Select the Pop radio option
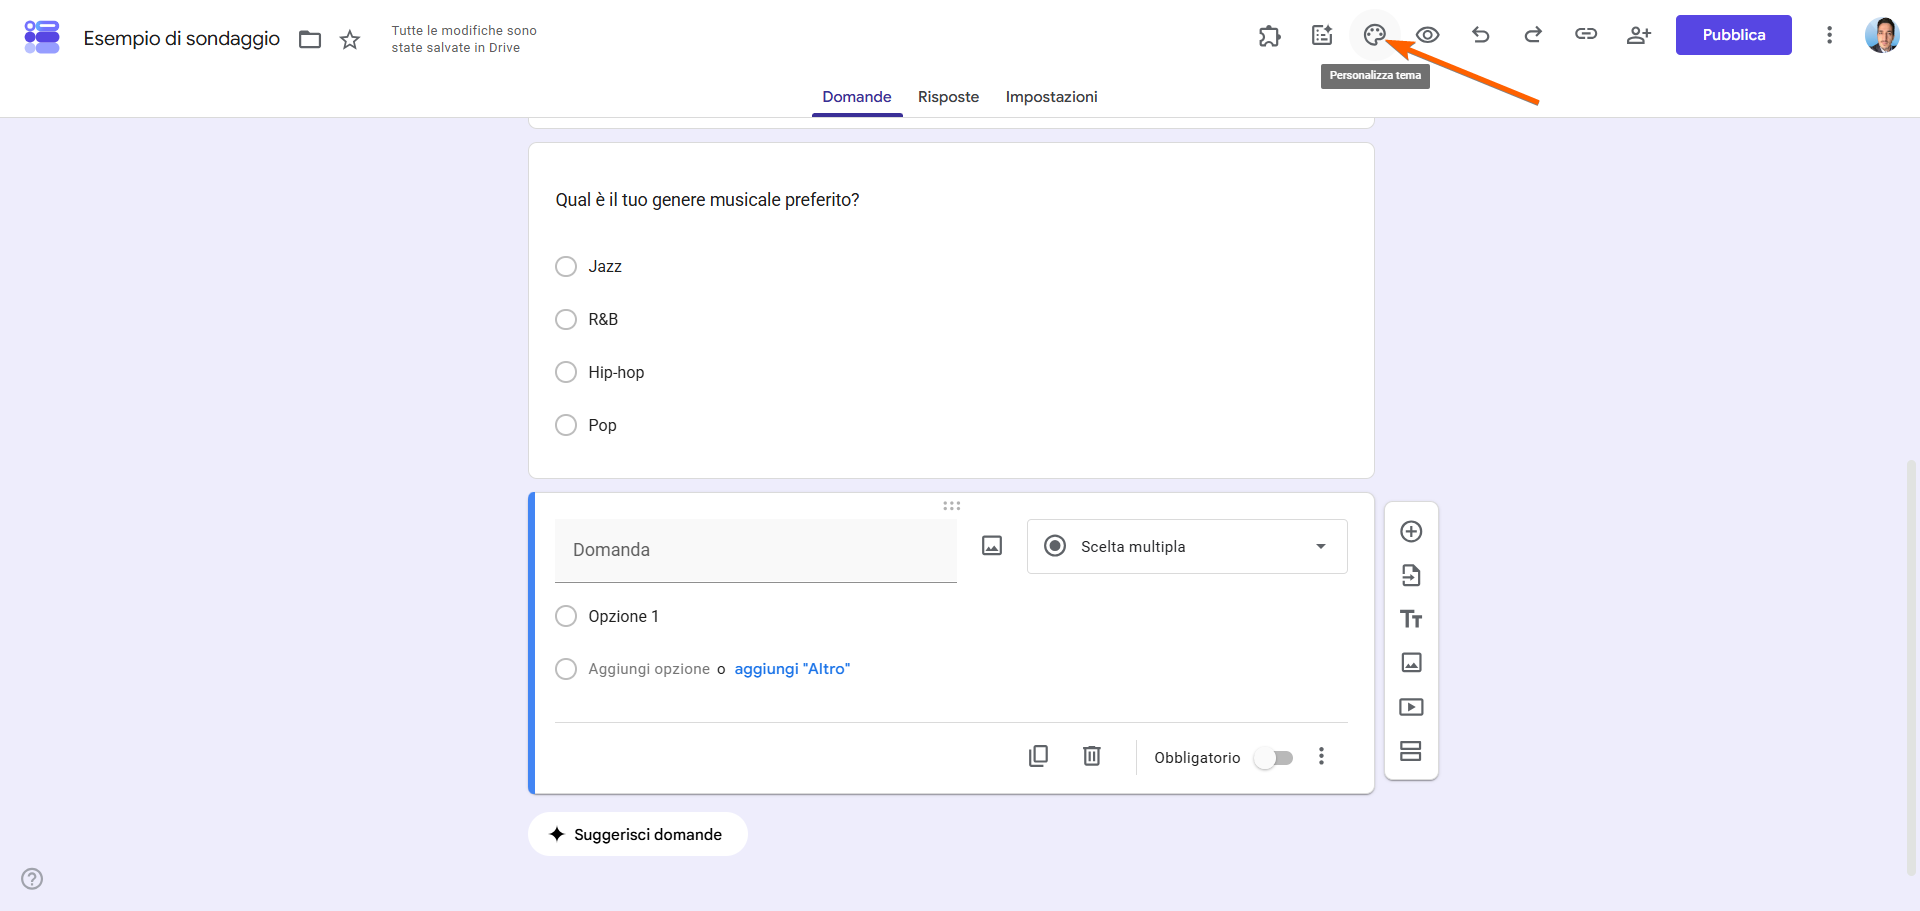Screen dimensions: 1920x911 tap(566, 425)
